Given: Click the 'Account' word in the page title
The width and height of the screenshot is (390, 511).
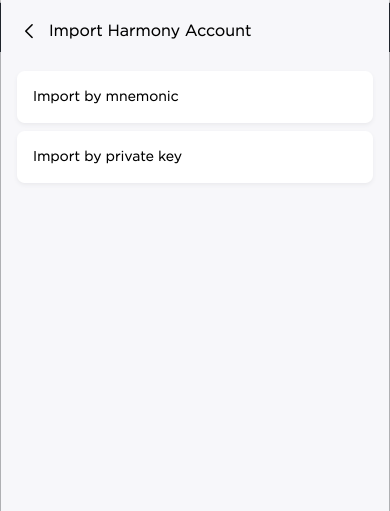Looking at the screenshot, I should pos(218,31).
